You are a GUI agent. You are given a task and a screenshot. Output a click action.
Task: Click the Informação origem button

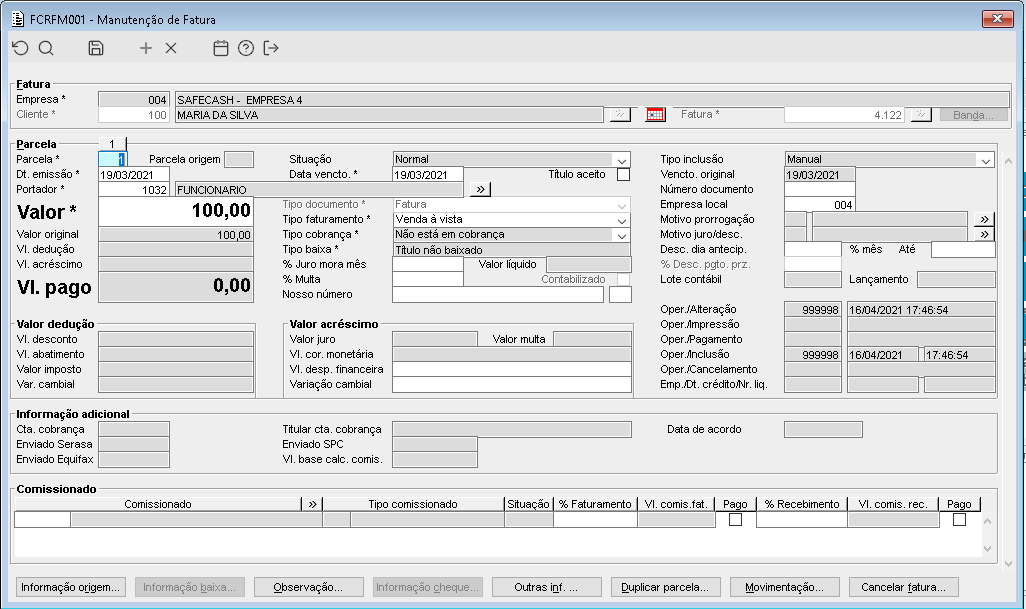coord(71,587)
